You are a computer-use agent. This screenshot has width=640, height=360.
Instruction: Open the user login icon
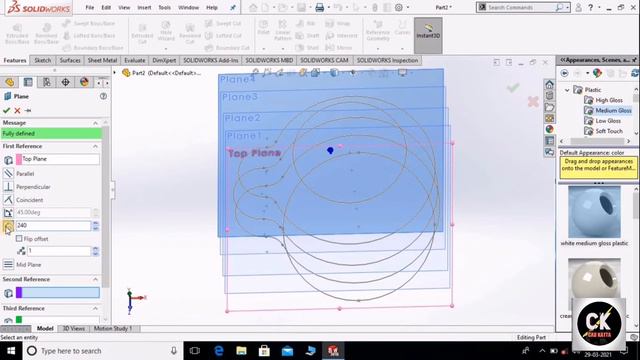coord(578,7)
